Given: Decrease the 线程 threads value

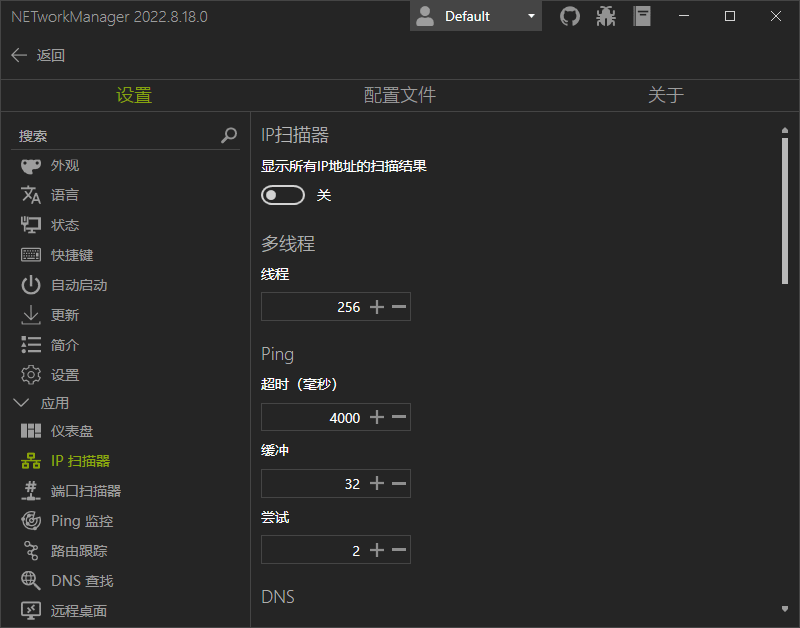Looking at the screenshot, I should pos(399,307).
